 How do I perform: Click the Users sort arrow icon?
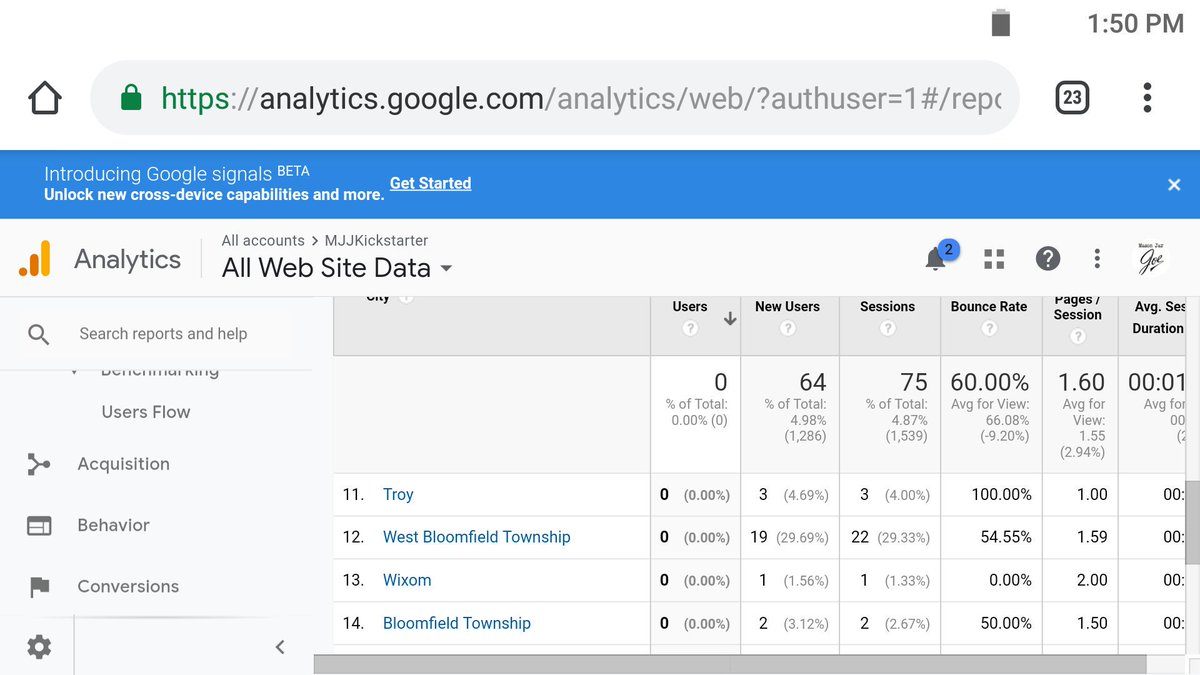coord(730,319)
